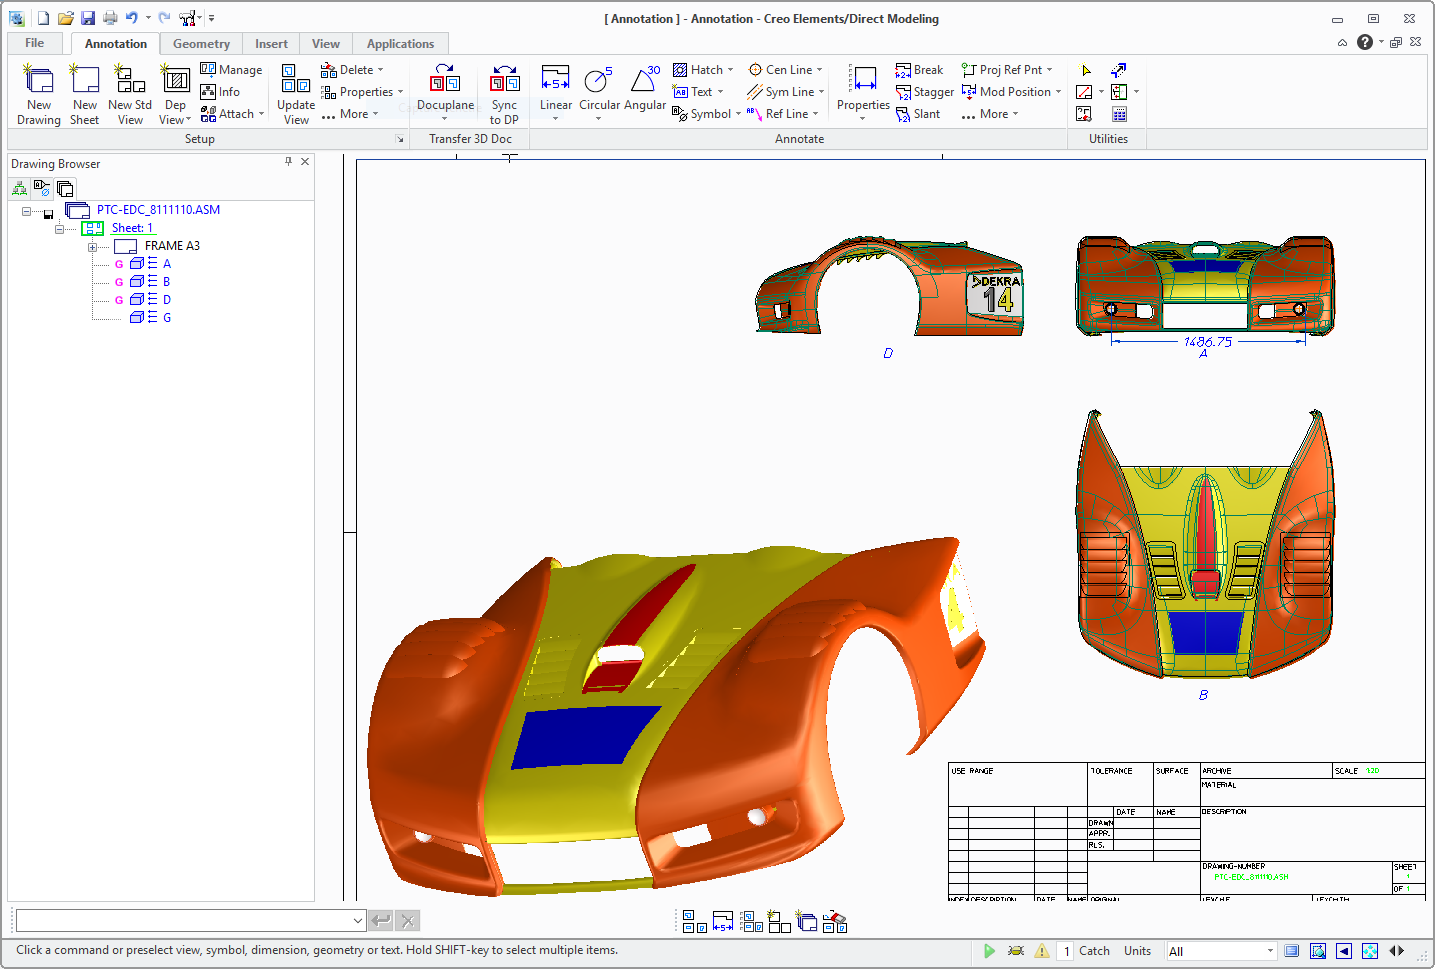Switch to the Geometry ribbon tab
The width and height of the screenshot is (1435, 969).
click(201, 44)
